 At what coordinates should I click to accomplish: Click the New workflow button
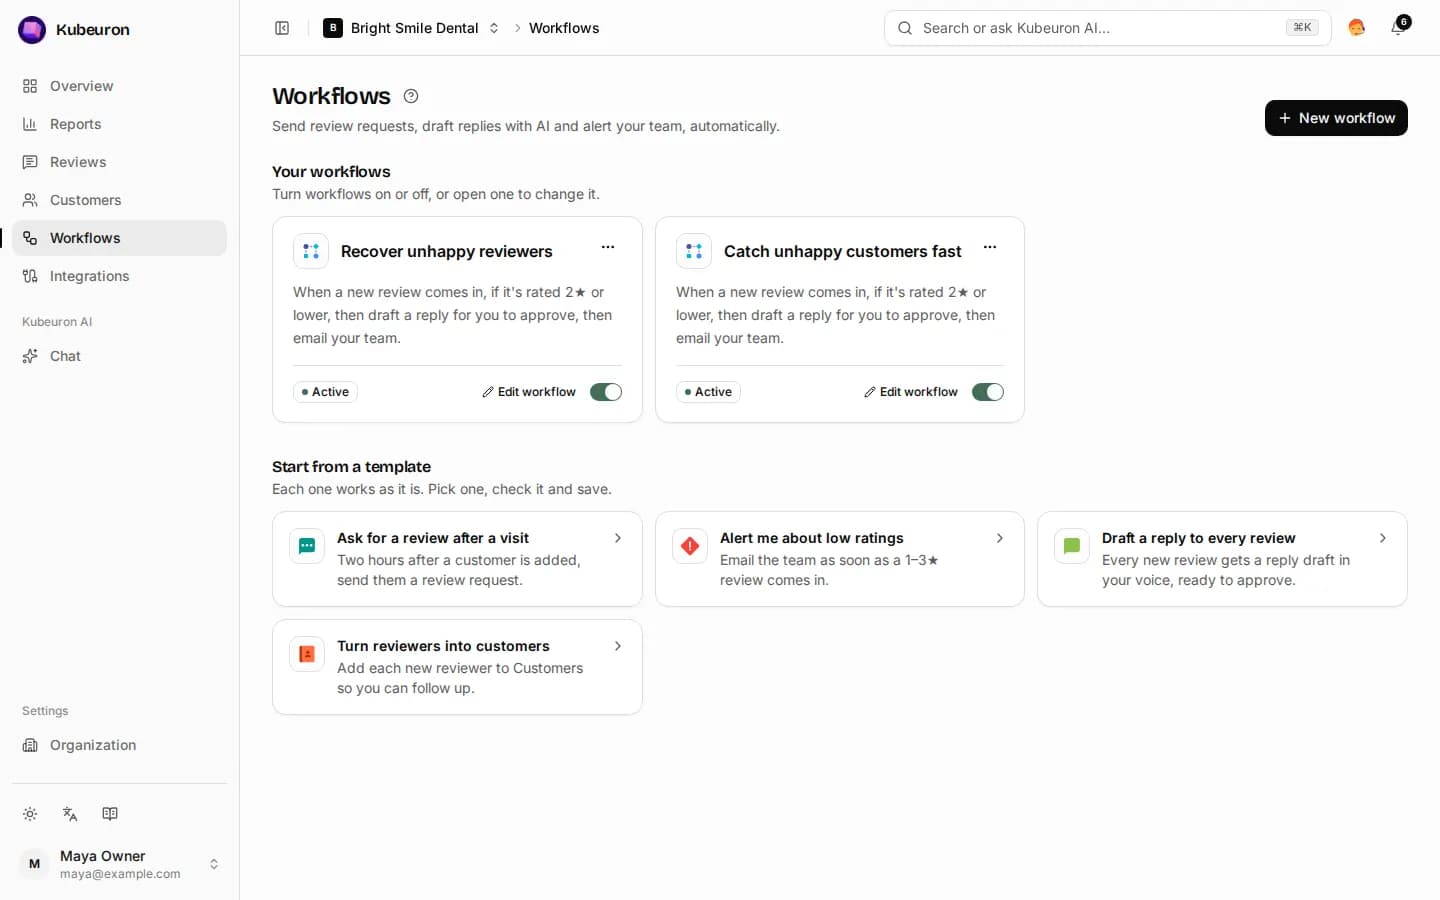[1336, 118]
